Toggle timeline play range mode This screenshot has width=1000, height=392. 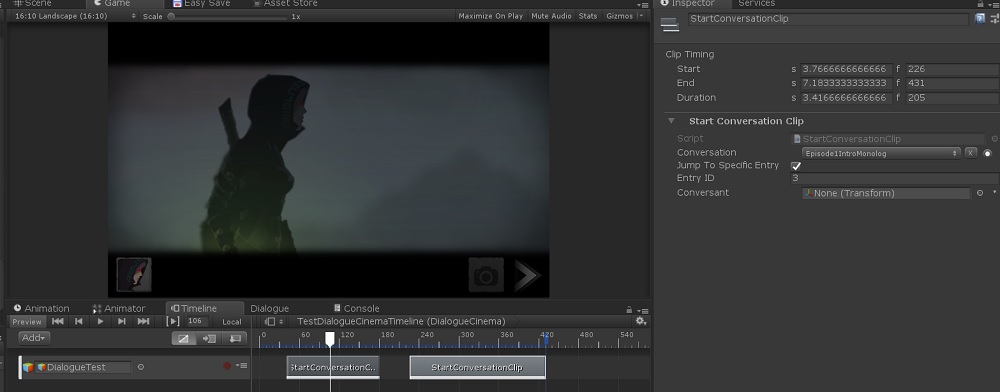click(173, 321)
